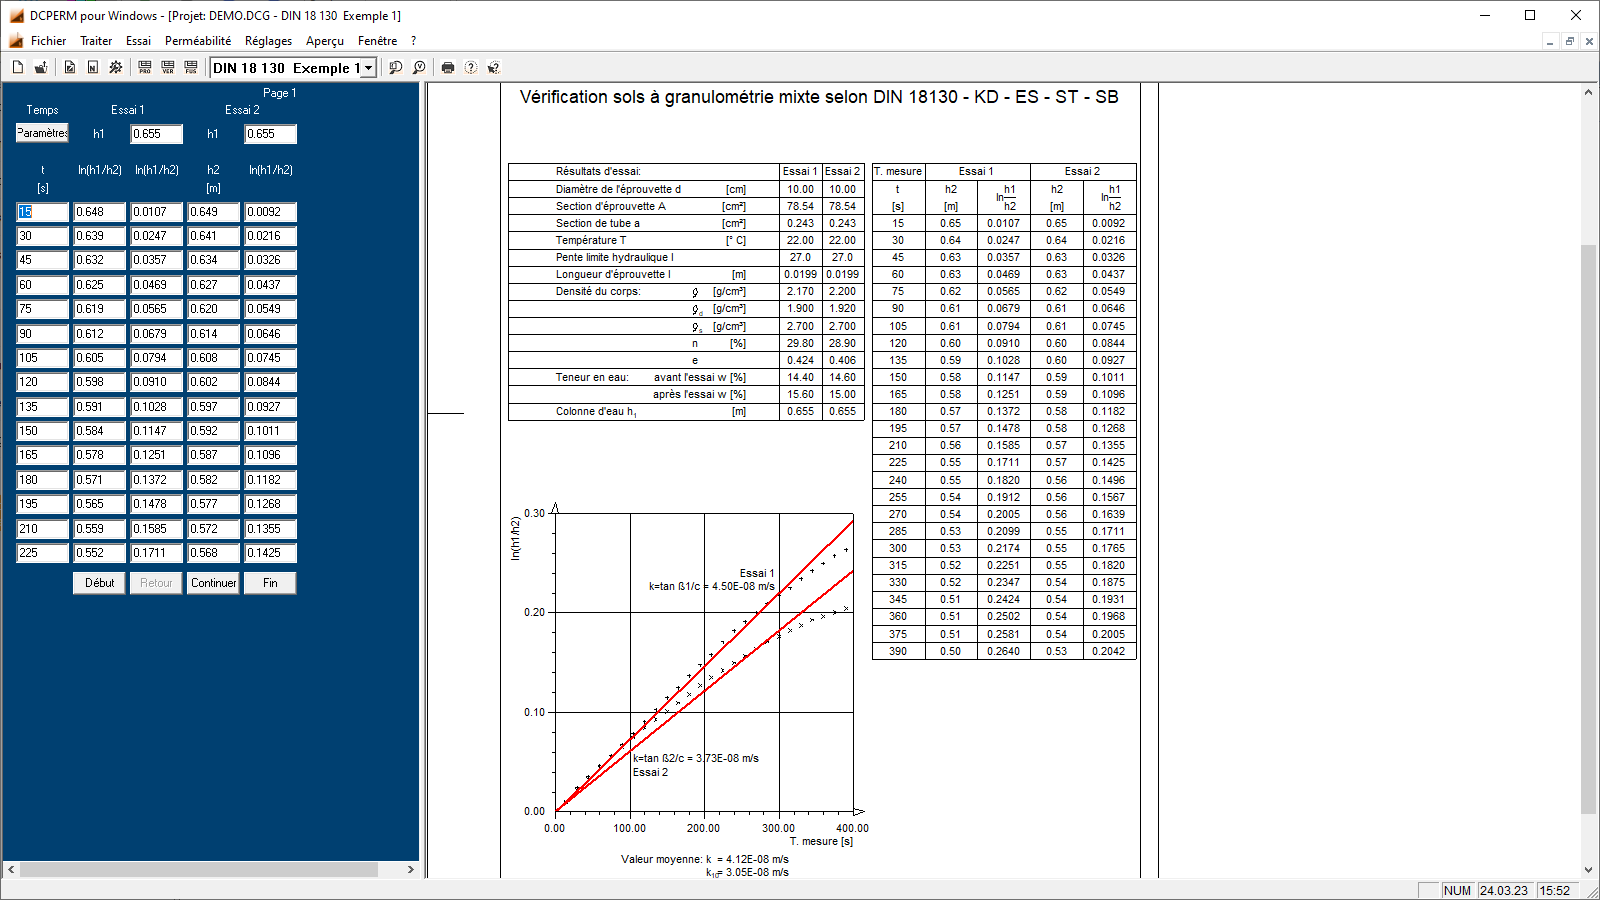
Task: Click the NUM status bar indicator
Action: [x=1458, y=891]
